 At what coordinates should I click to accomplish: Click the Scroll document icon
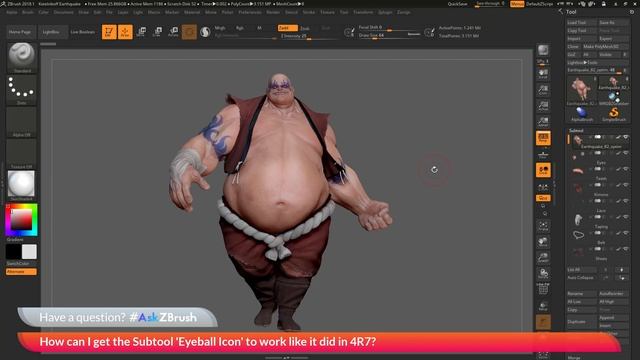(x=543, y=74)
